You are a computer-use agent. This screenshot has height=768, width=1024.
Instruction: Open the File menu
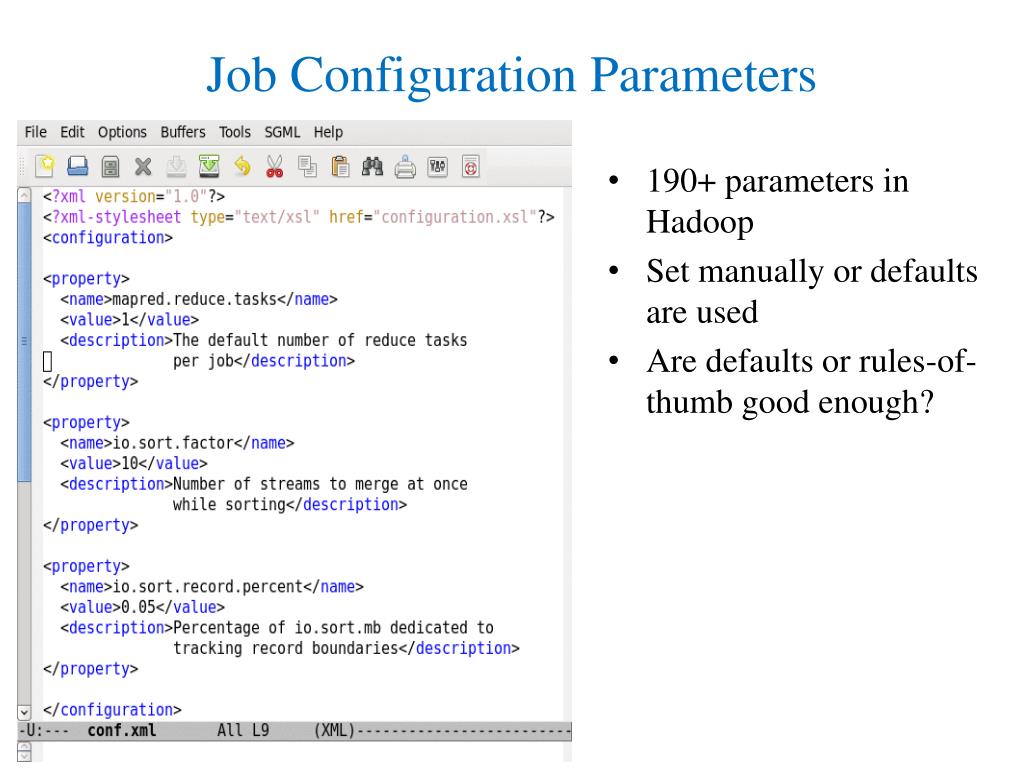tap(35, 132)
